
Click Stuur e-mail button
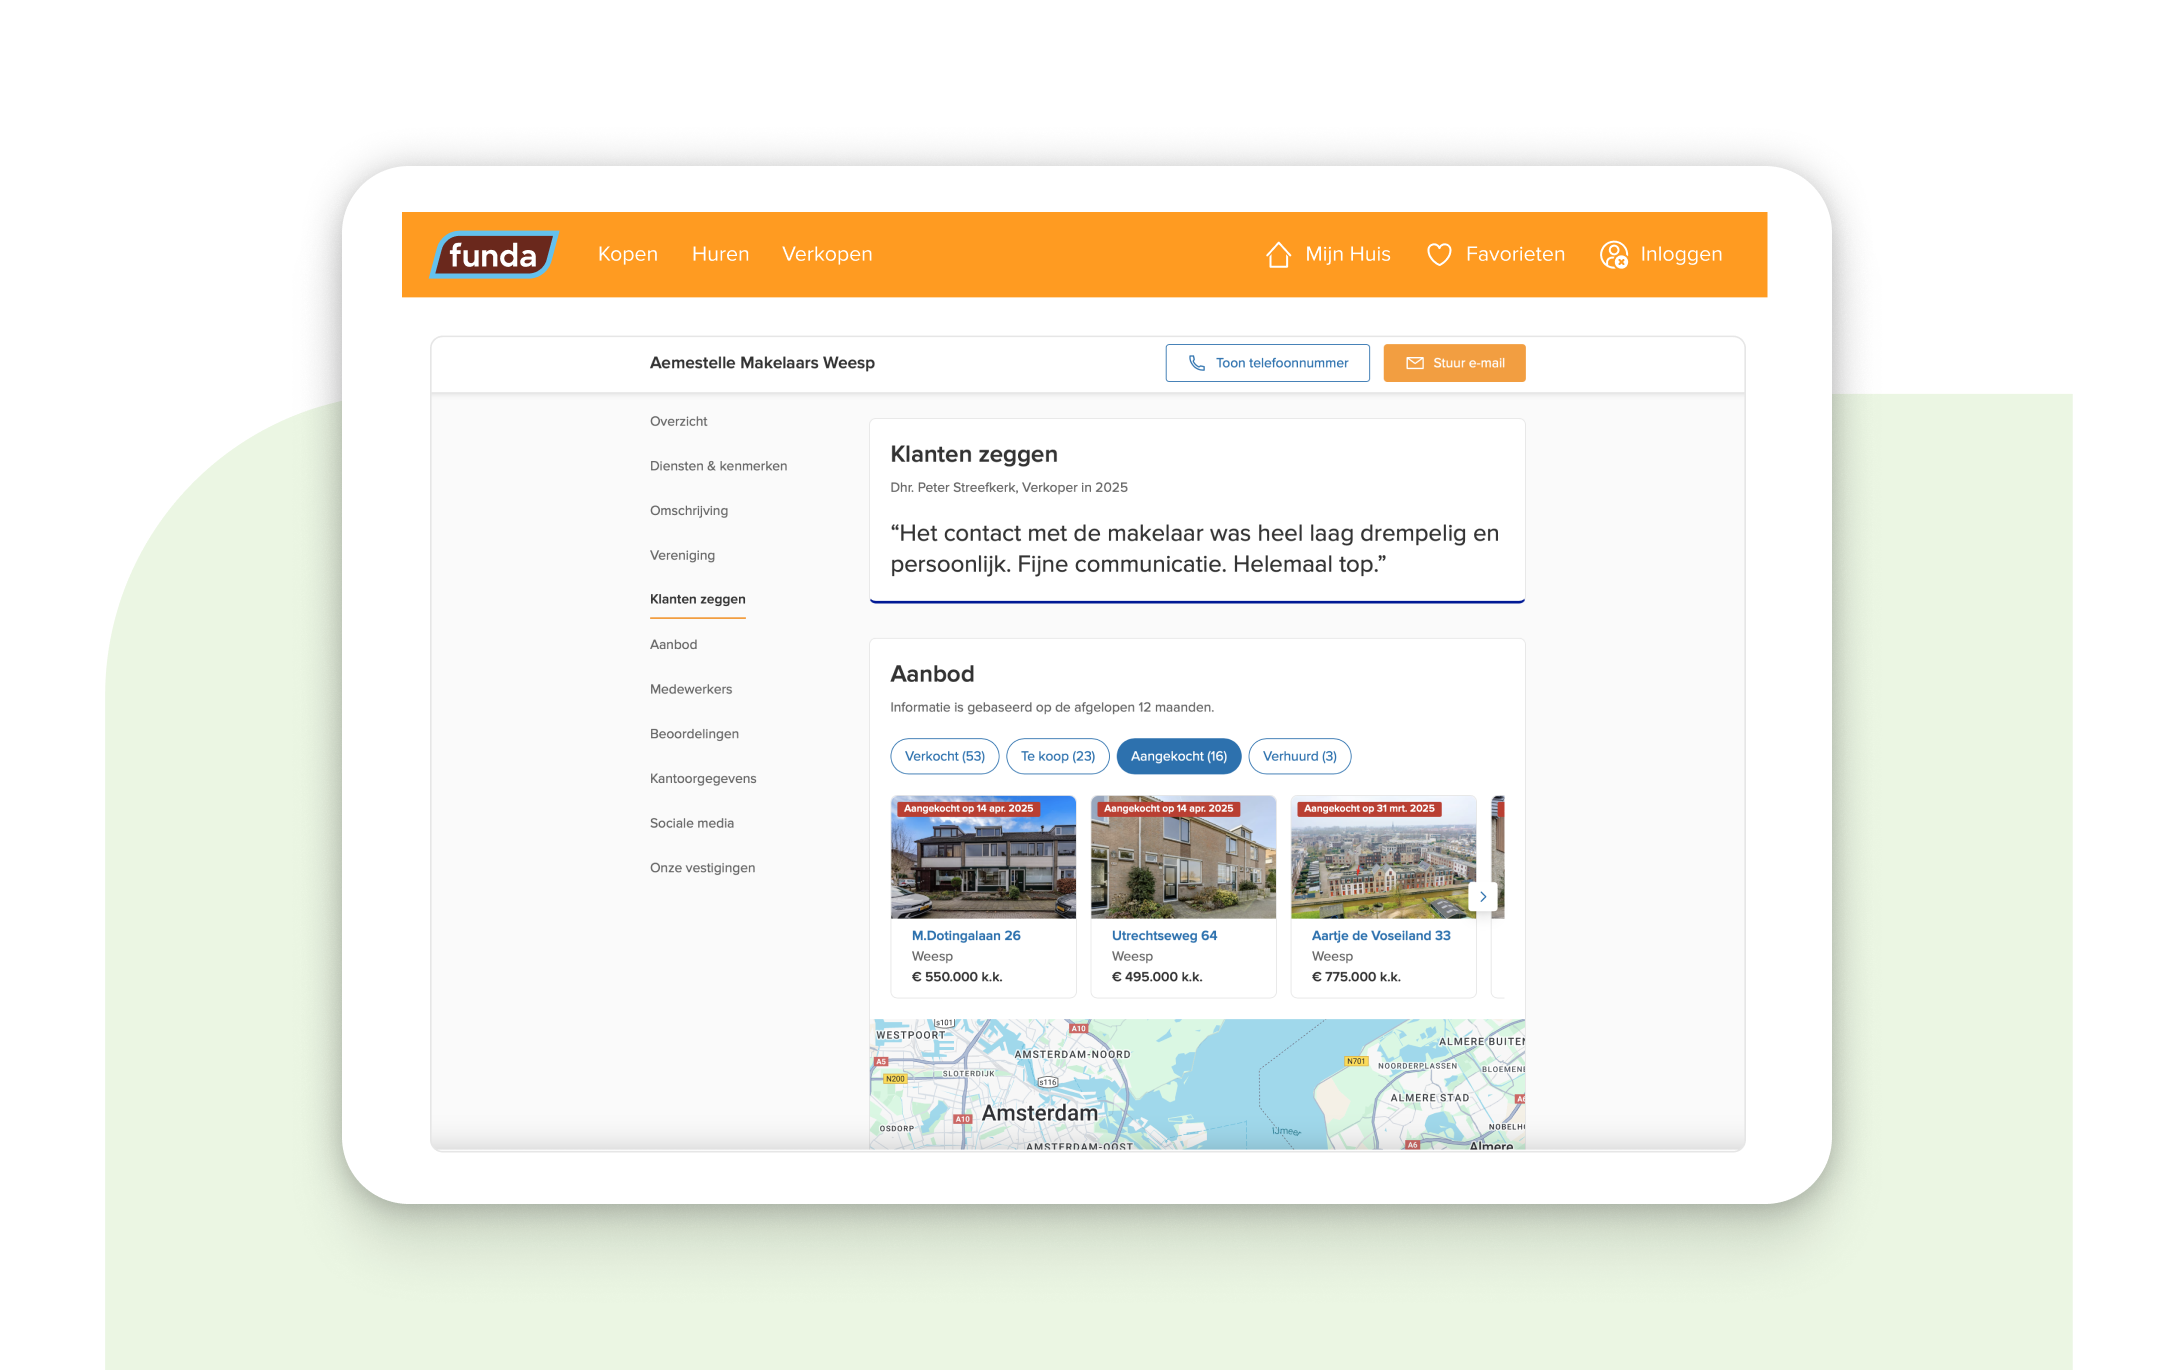tap(1454, 363)
